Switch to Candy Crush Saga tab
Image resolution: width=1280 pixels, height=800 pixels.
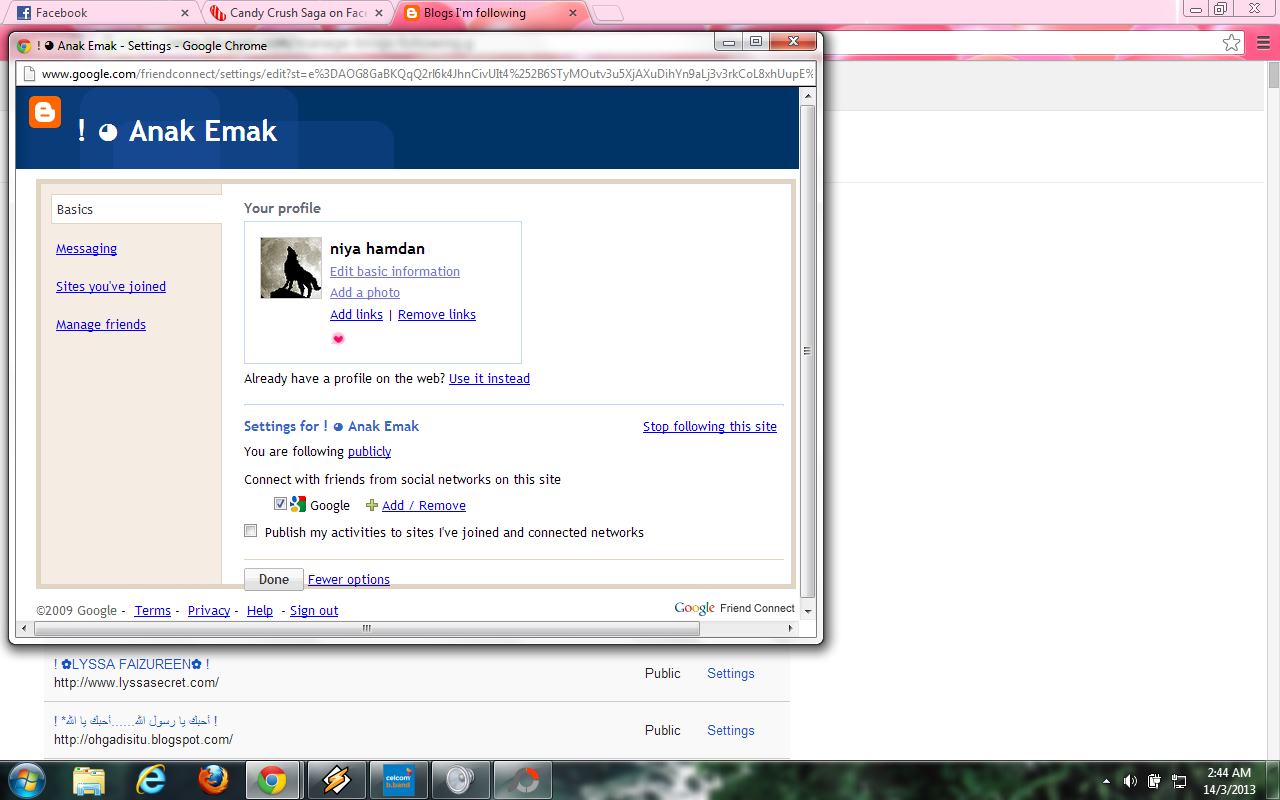(295, 13)
